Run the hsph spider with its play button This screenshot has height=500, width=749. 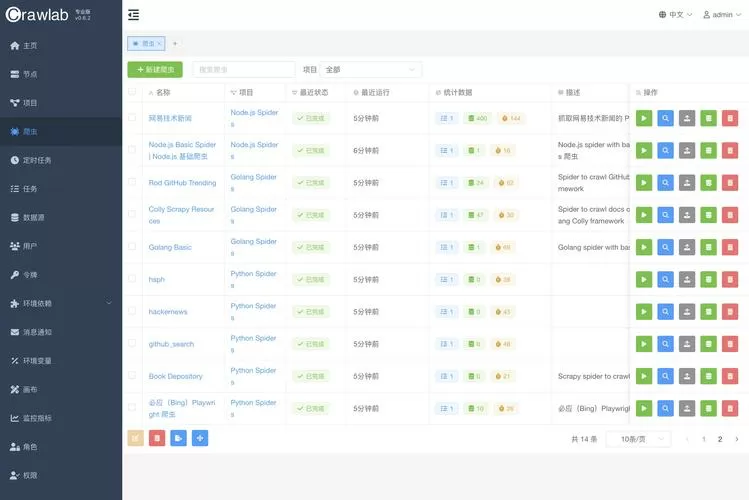[643, 279]
